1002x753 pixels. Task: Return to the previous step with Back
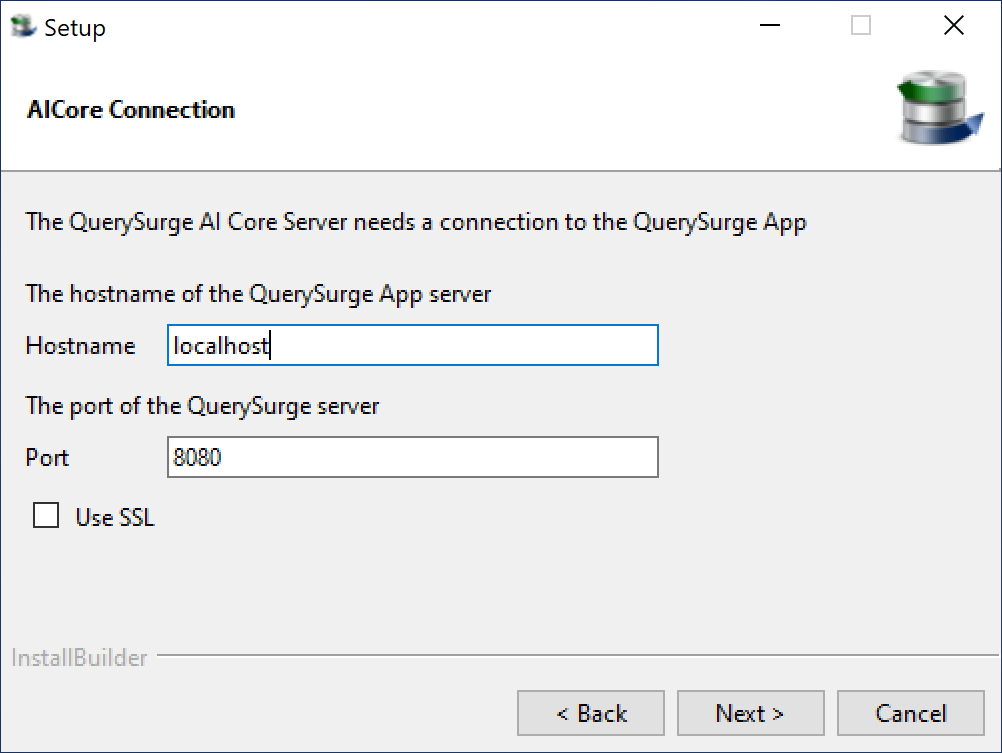(590, 713)
